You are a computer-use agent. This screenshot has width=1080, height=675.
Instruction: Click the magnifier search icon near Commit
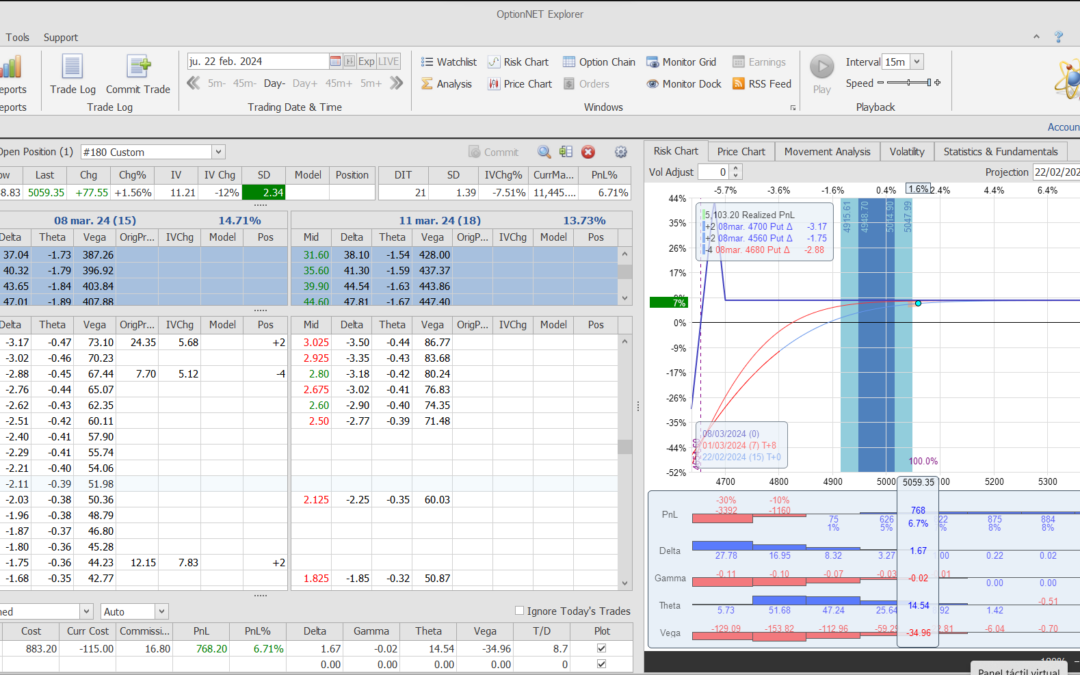[544, 152]
